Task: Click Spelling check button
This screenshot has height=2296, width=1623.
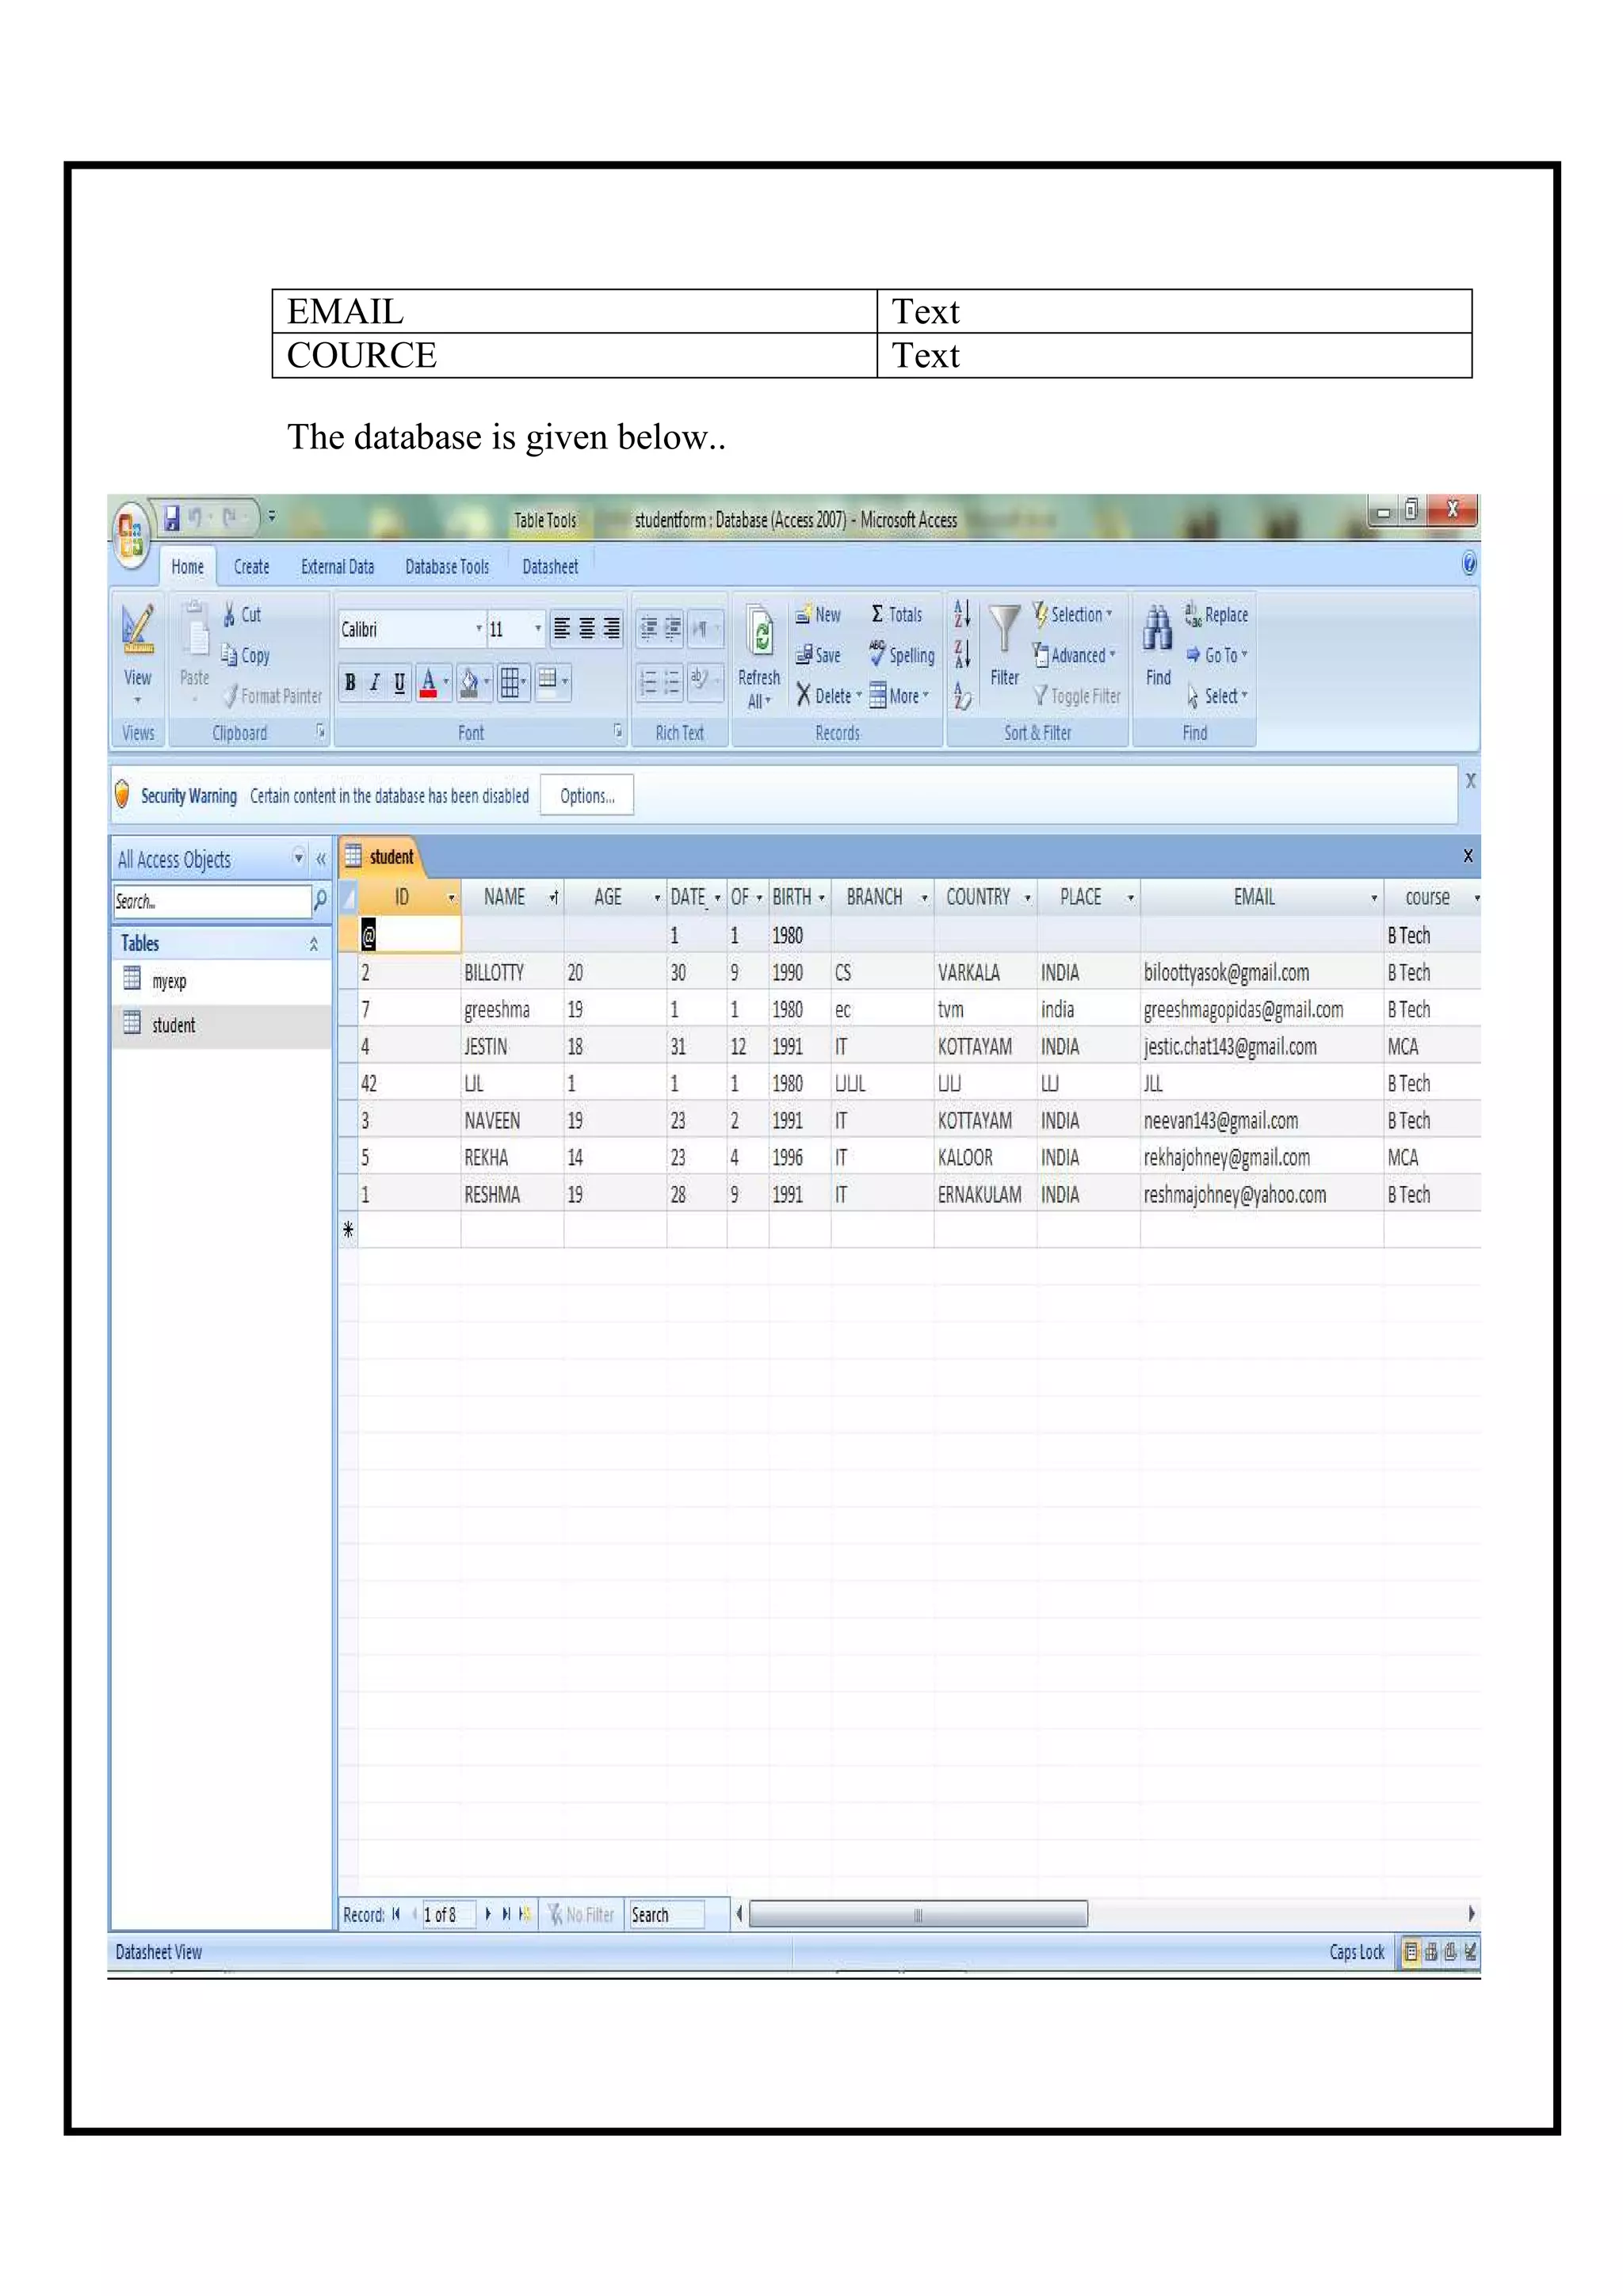Action: pos(902,655)
